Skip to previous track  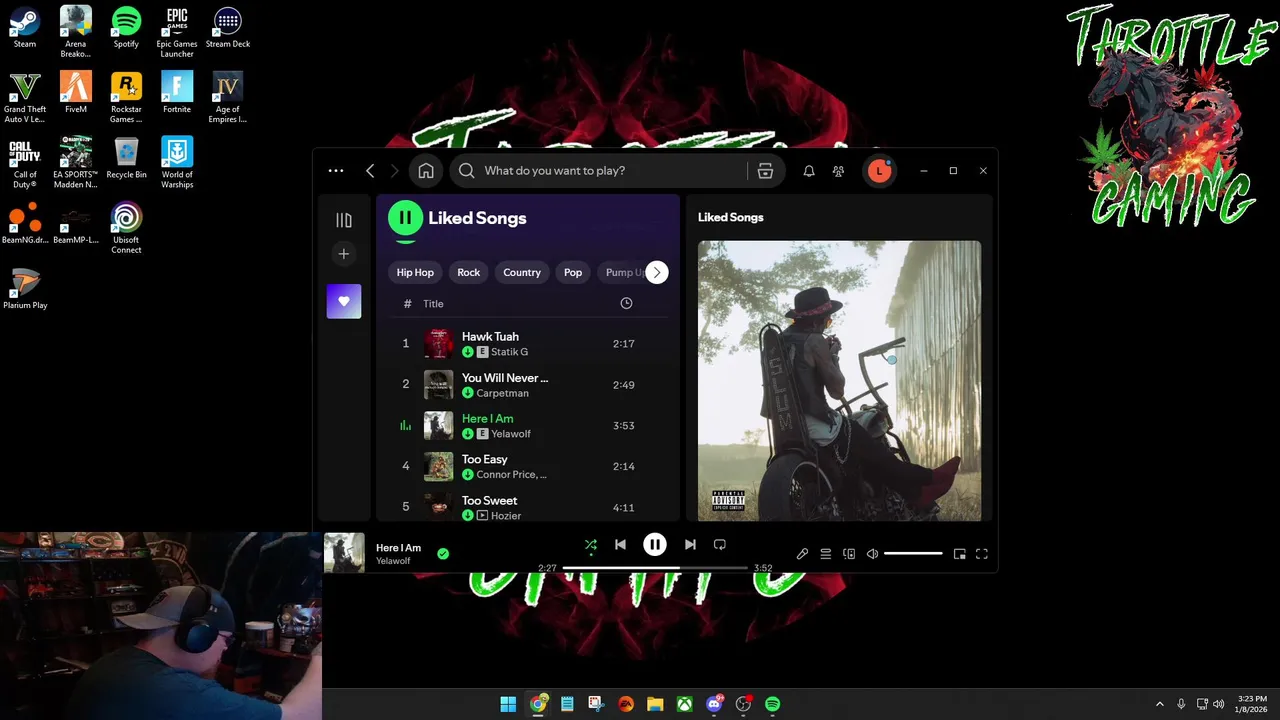tap(620, 545)
